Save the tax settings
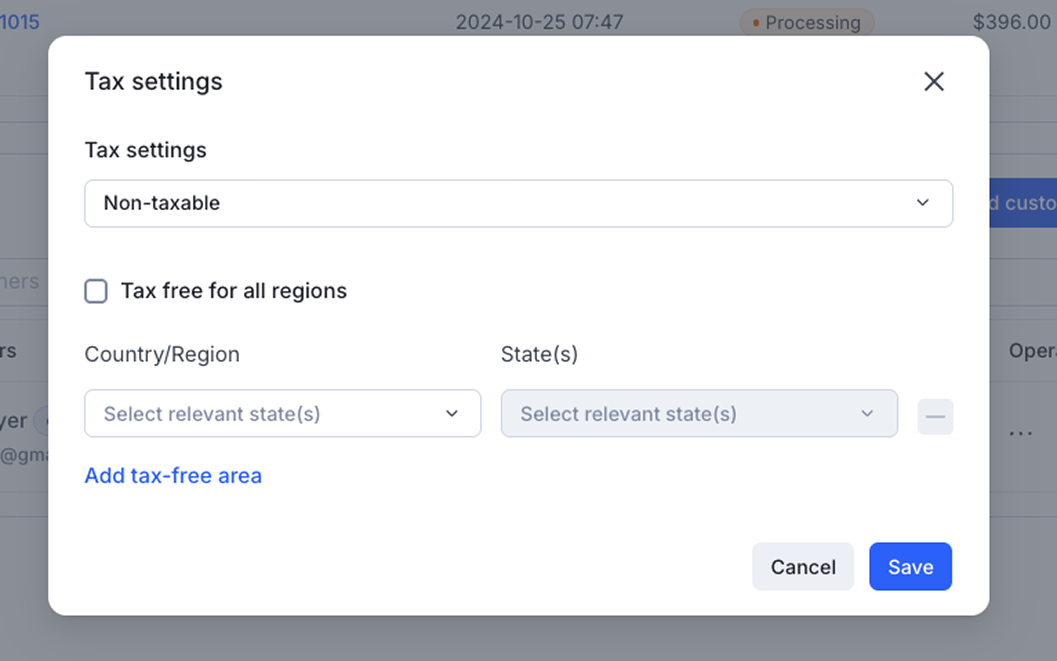Image resolution: width=1057 pixels, height=661 pixels. (910, 567)
